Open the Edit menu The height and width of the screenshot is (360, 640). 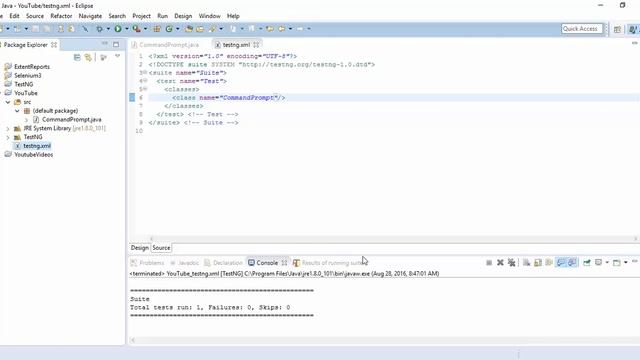[x=14, y=16]
